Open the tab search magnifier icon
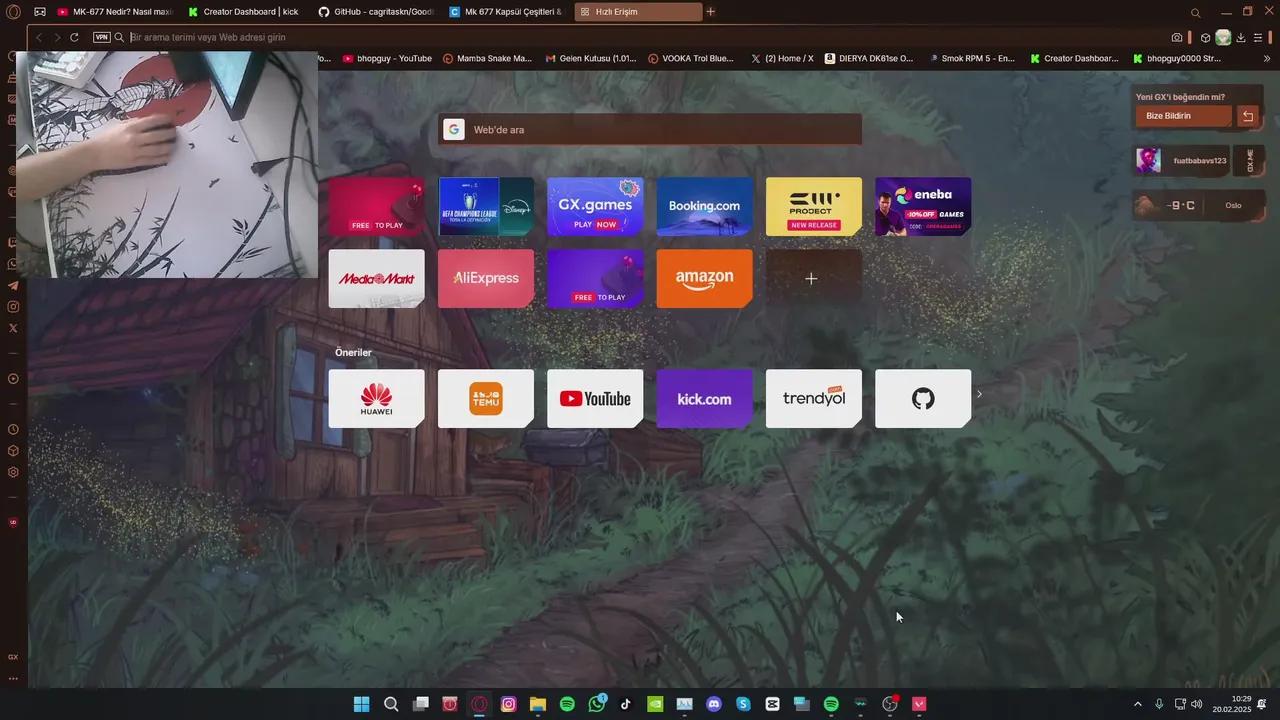 click(x=1195, y=13)
